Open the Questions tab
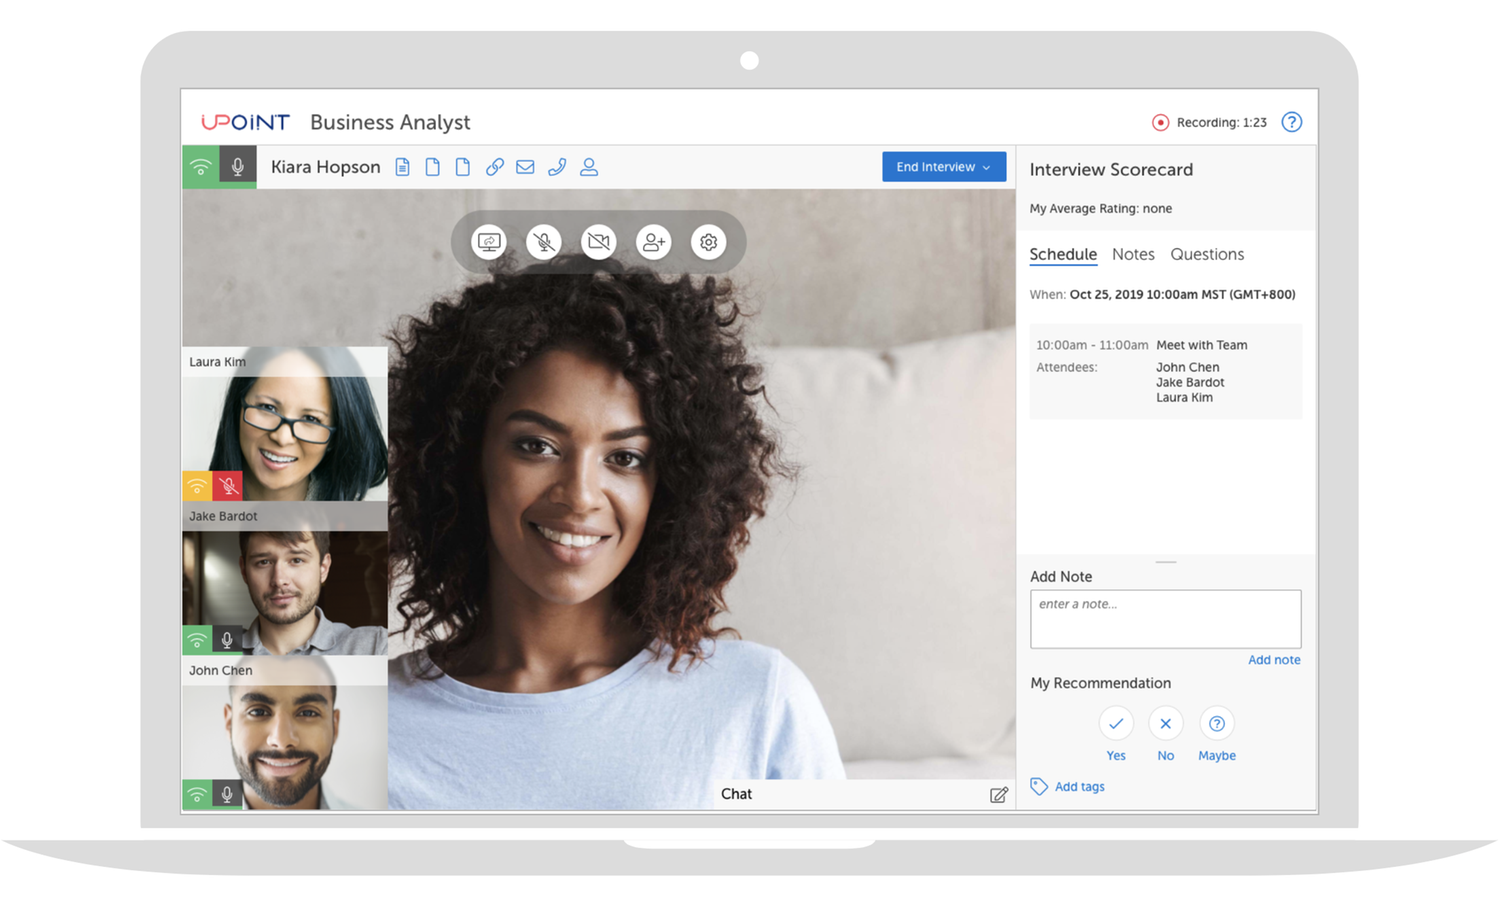Image resolution: width=1500 pixels, height=908 pixels. (1206, 254)
